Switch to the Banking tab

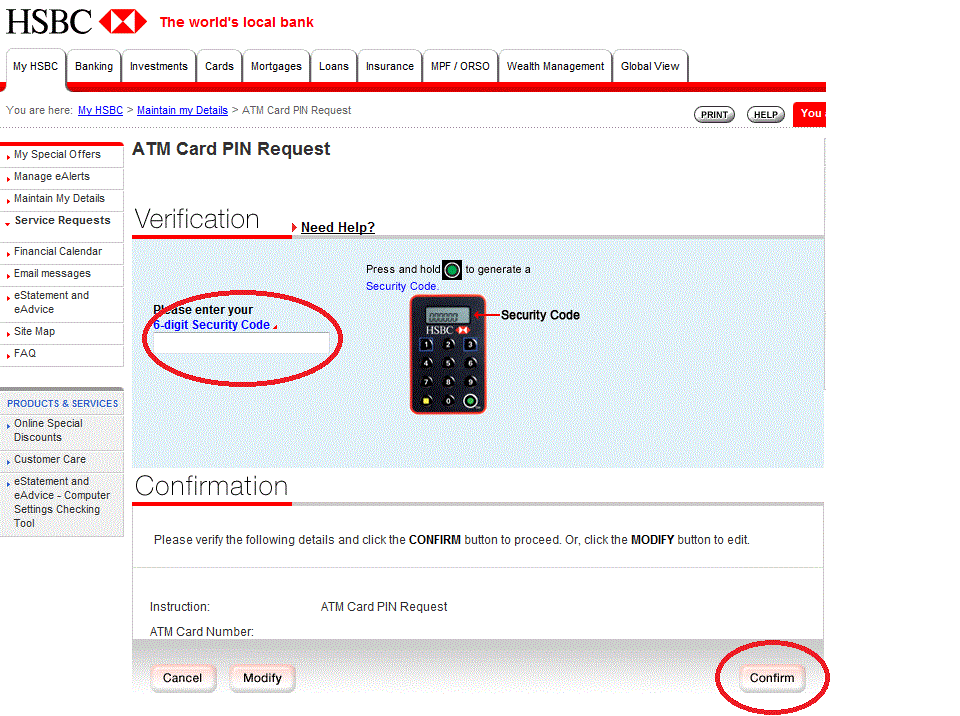pos(94,66)
